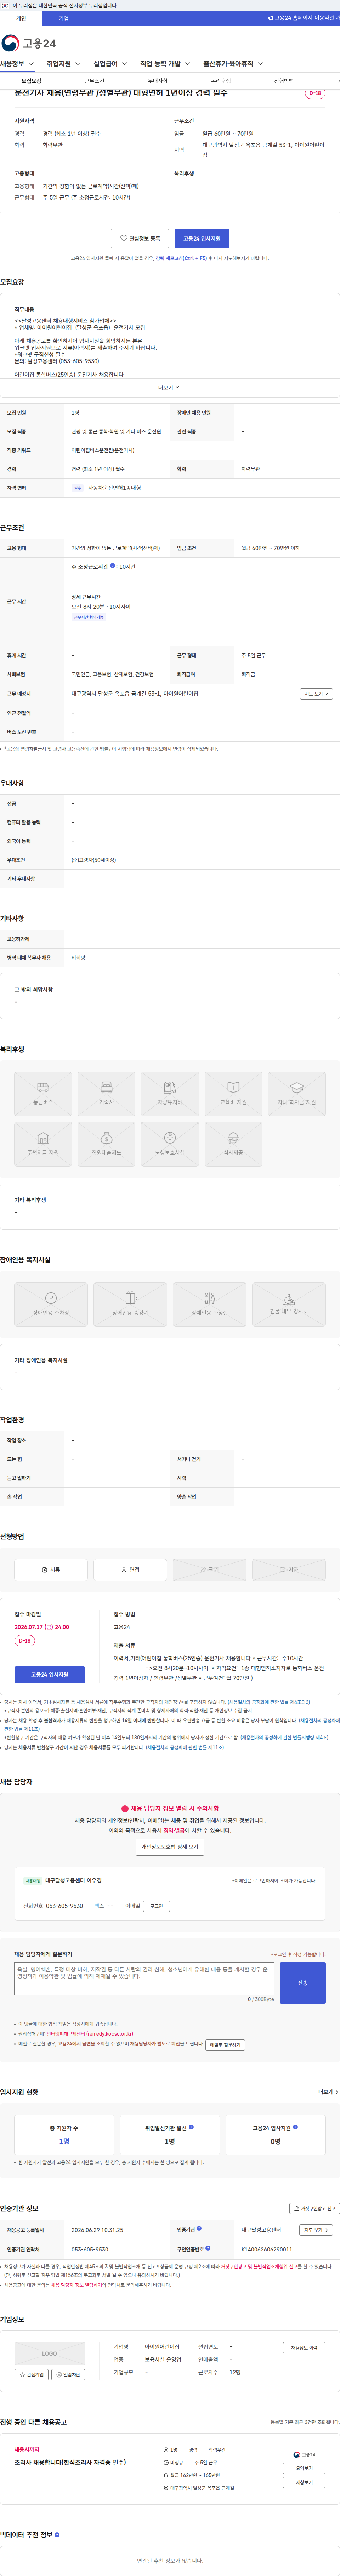Click the top 고용24 입사지원 button

tap(201, 238)
